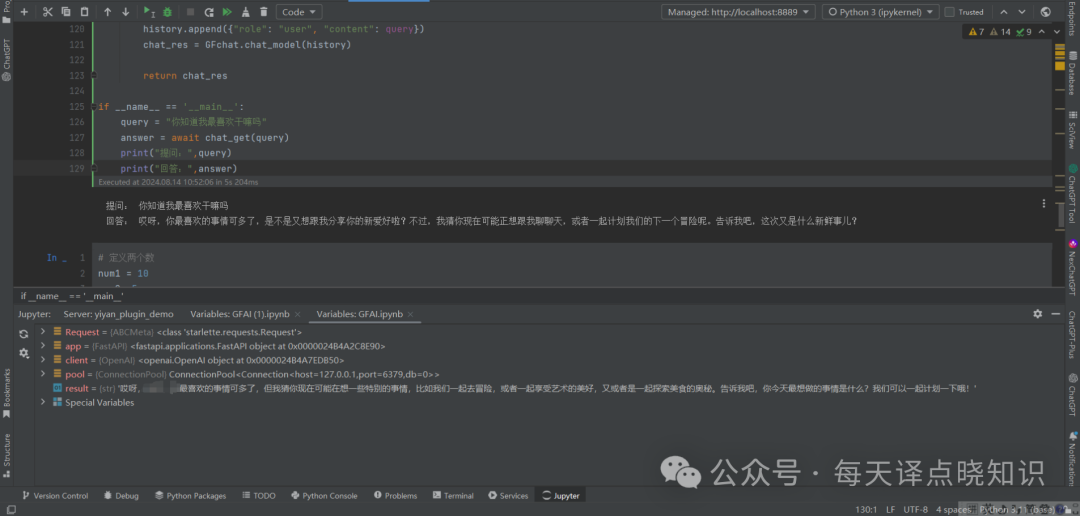Screen dimensions: 1080x516
Task: Close the Variables: GFAI.ipynb tab
Action: pyautogui.click(x=412, y=314)
